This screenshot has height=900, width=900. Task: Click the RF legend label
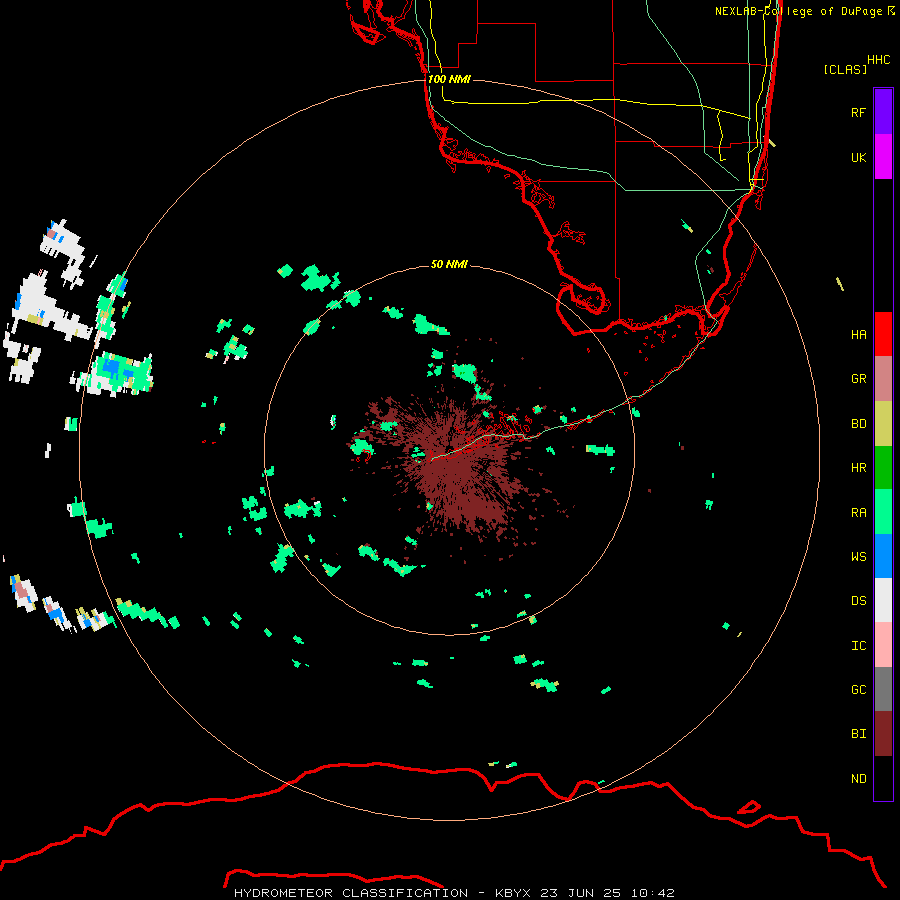(858, 112)
